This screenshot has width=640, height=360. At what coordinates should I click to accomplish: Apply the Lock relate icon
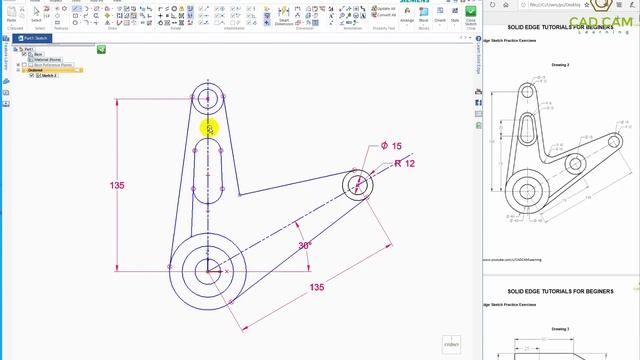click(182, 9)
